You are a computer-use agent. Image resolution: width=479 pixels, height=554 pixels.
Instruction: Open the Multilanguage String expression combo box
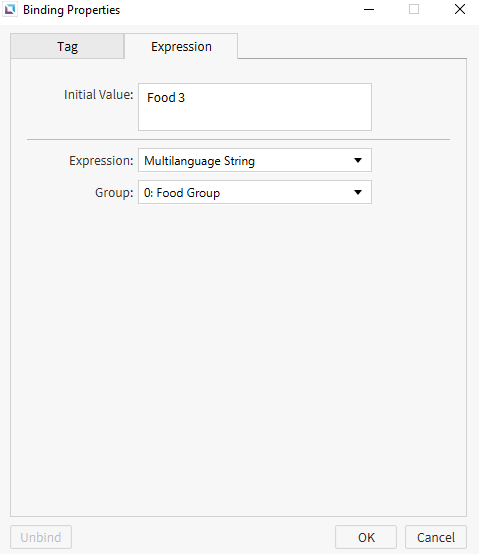click(255, 160)
